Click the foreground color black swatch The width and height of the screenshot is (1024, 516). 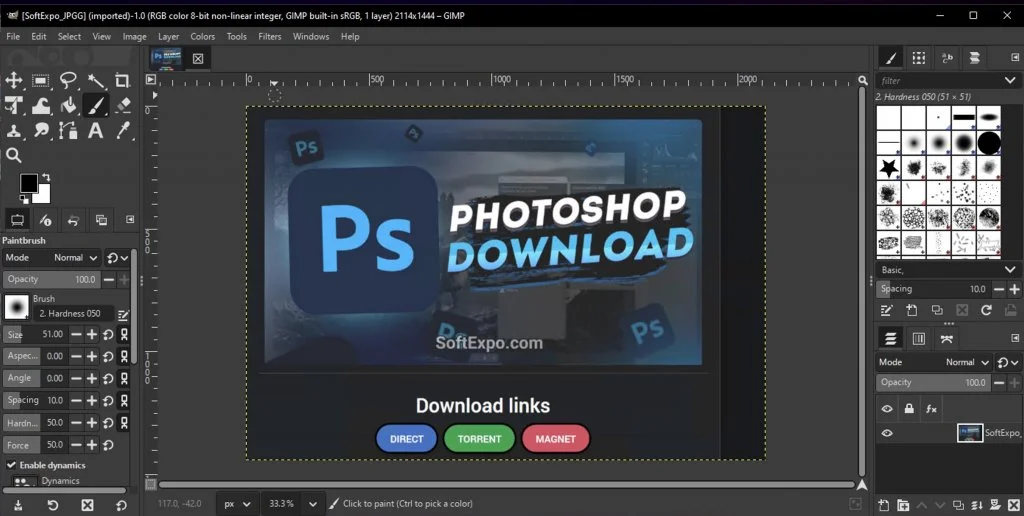pyautogui.click(x=28, y=183)
